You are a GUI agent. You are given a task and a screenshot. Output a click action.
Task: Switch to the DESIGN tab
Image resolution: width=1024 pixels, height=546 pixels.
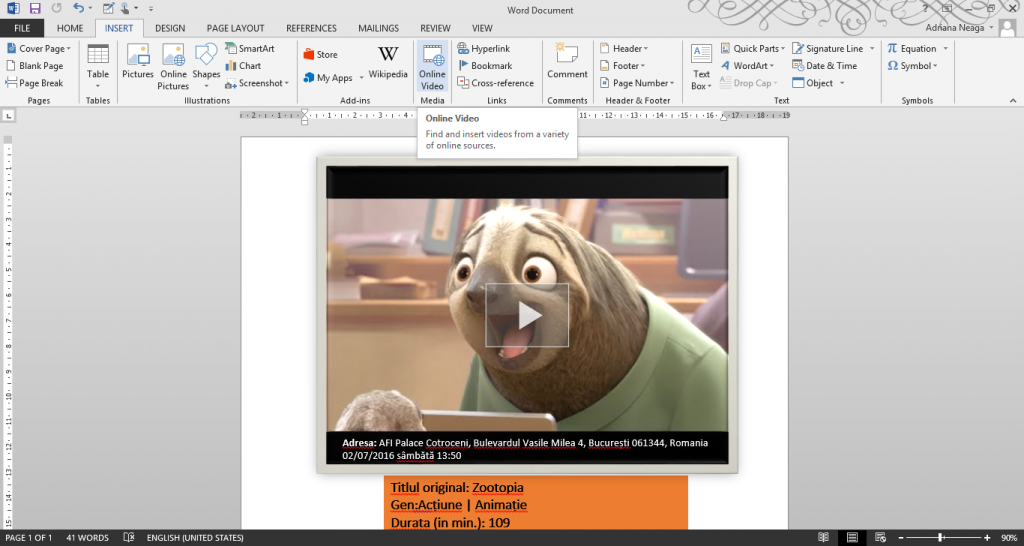point(170,28)
